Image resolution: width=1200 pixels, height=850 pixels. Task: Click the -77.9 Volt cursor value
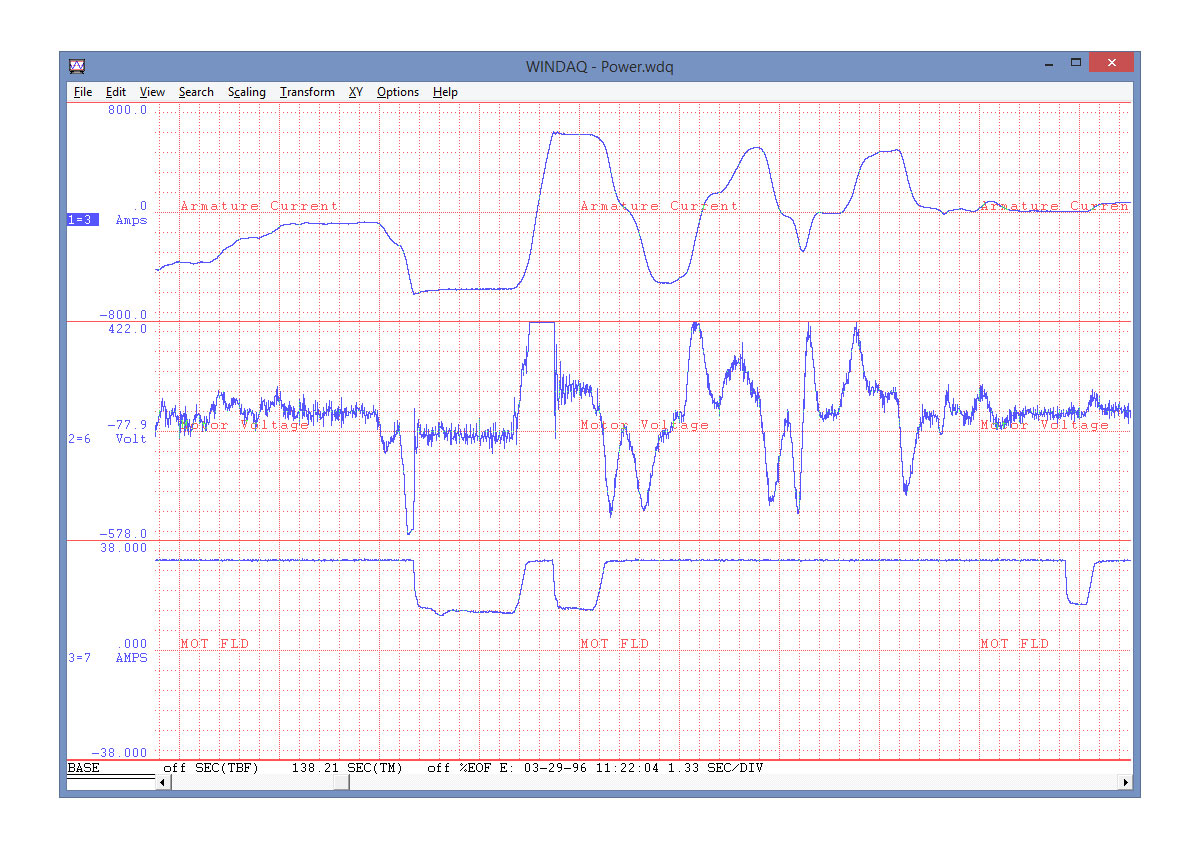tap(128, 425)
